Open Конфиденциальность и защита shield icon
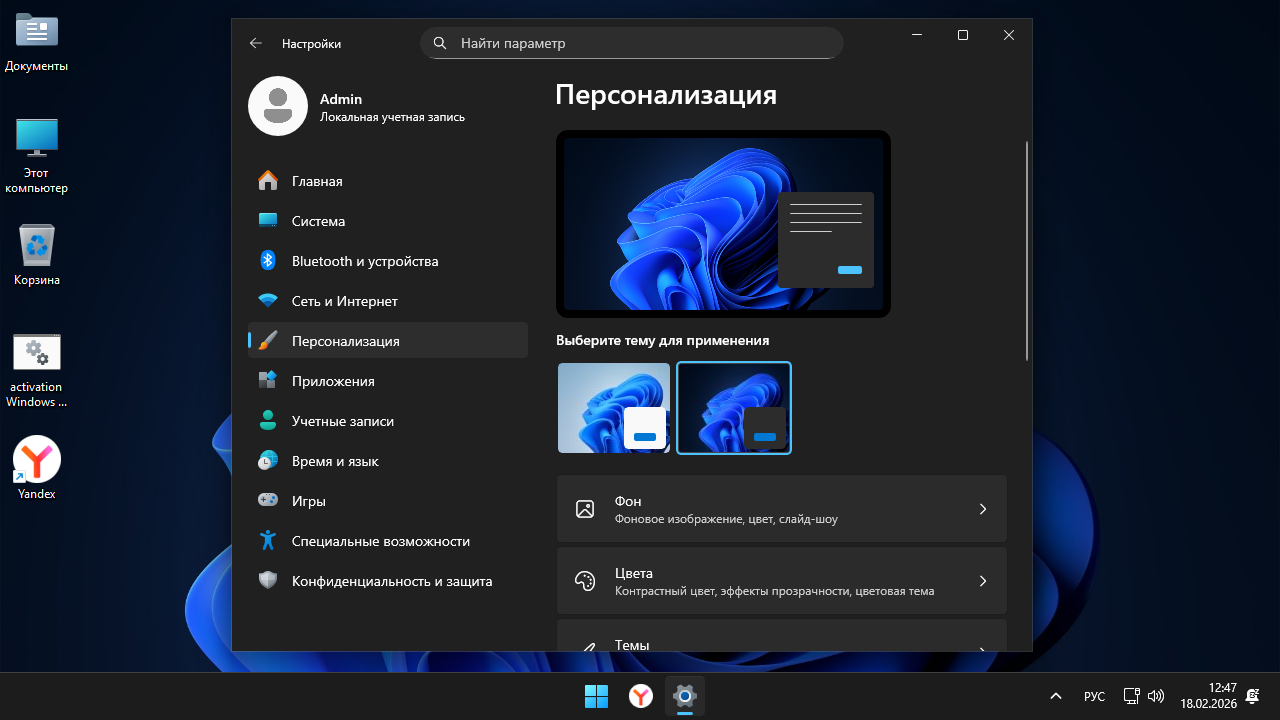 [x=267, y=581]
